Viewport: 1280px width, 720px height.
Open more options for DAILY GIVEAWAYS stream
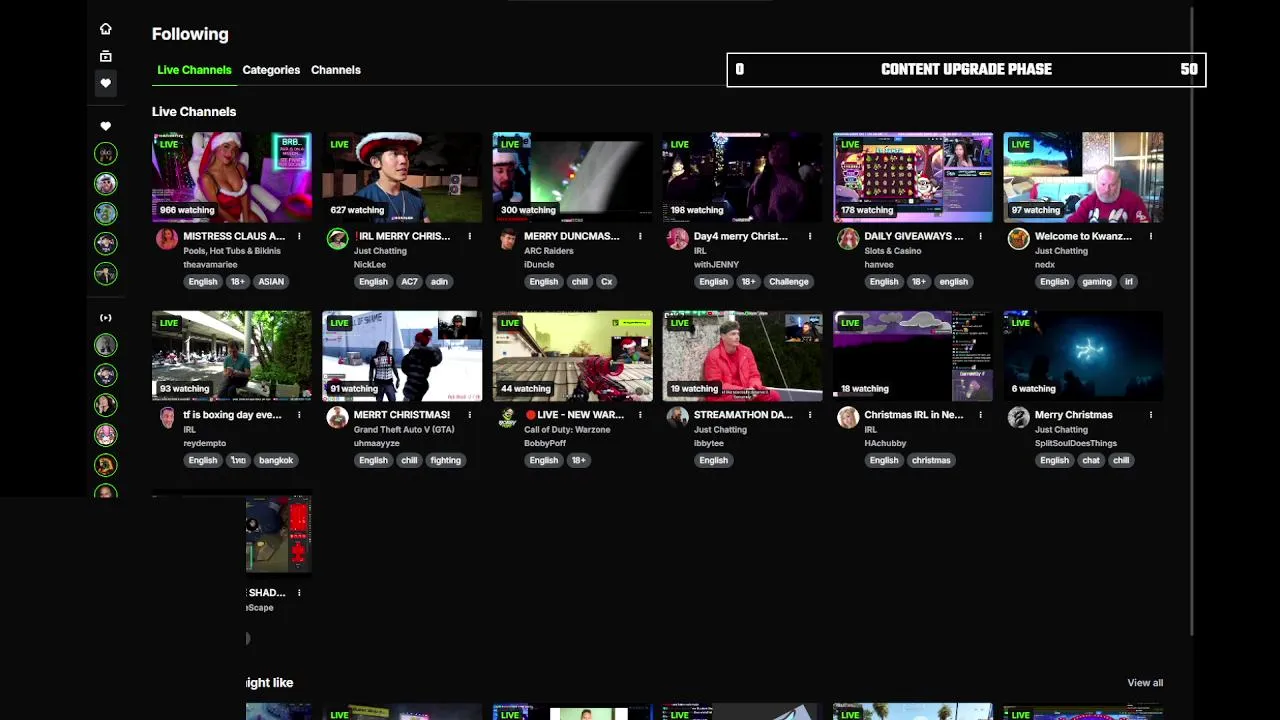tap(980, 236)
